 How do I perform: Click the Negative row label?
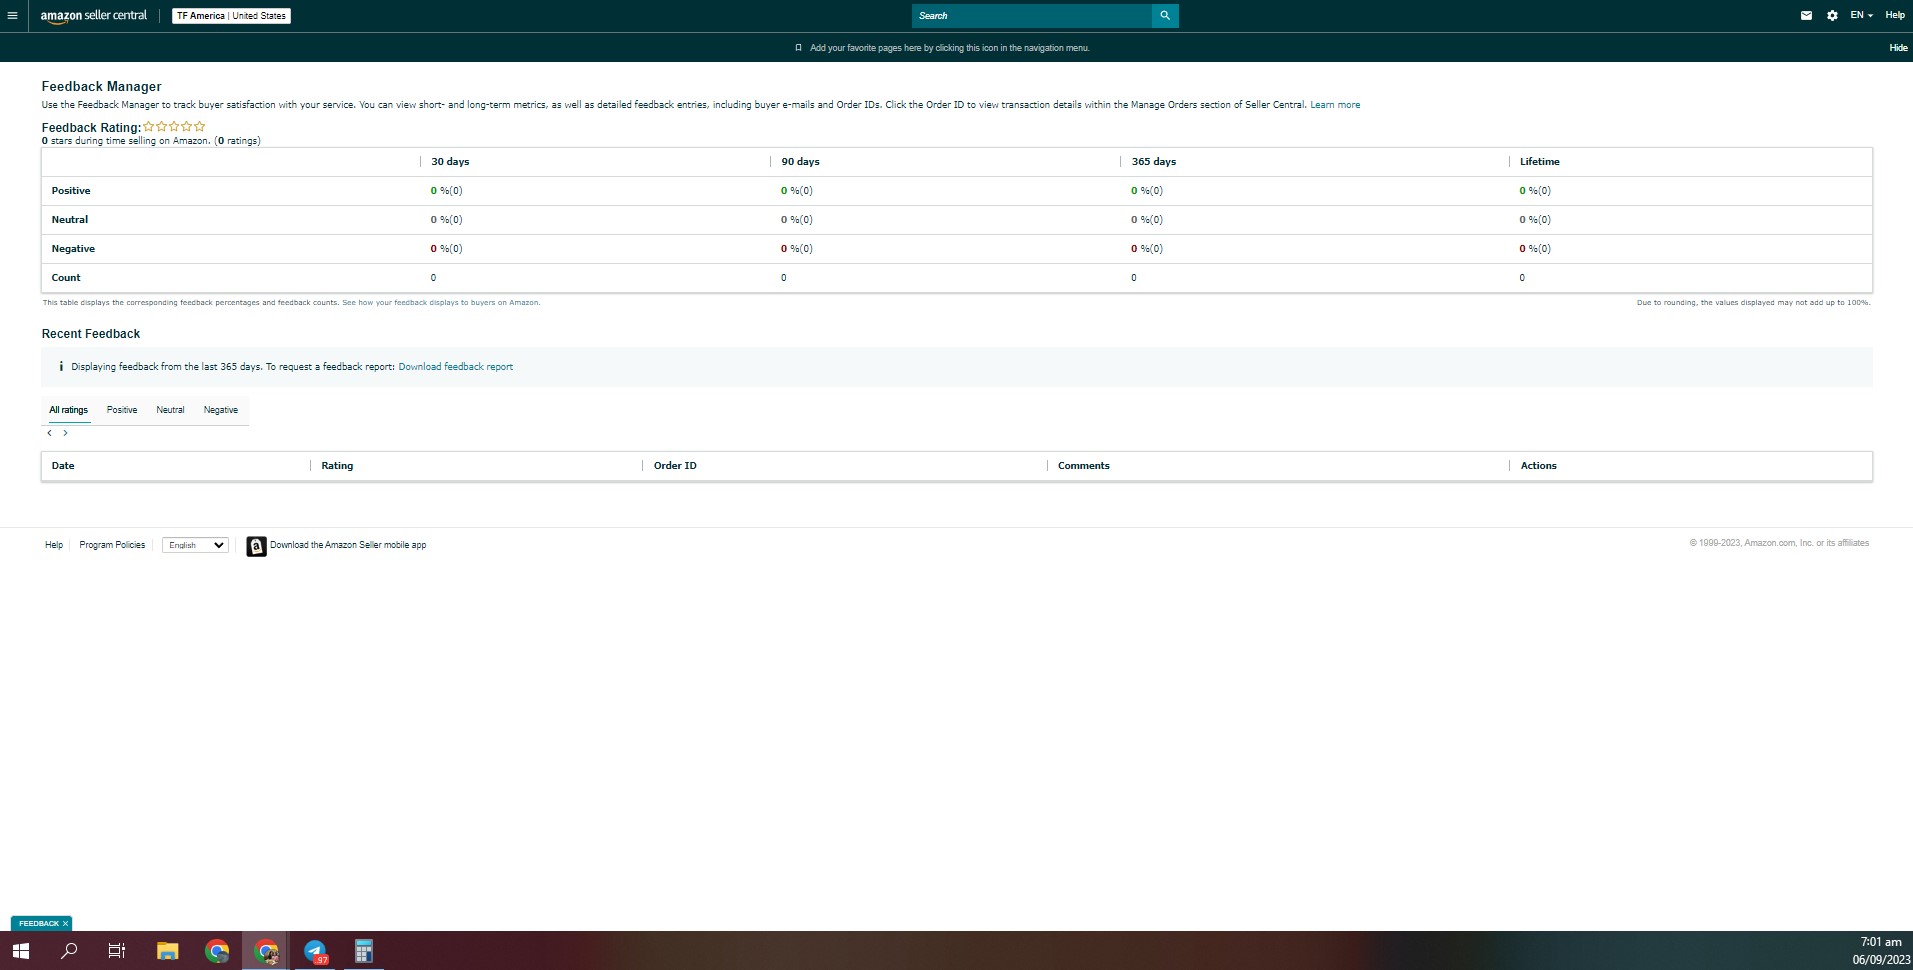pyautogui.click(x=73, y=249)
